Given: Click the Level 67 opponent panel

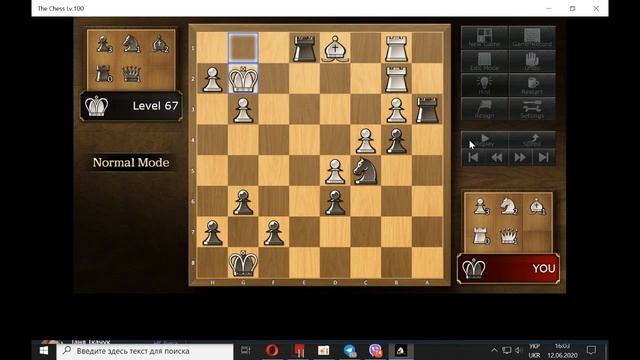Looking at the screenshot, I should [131, 106].
